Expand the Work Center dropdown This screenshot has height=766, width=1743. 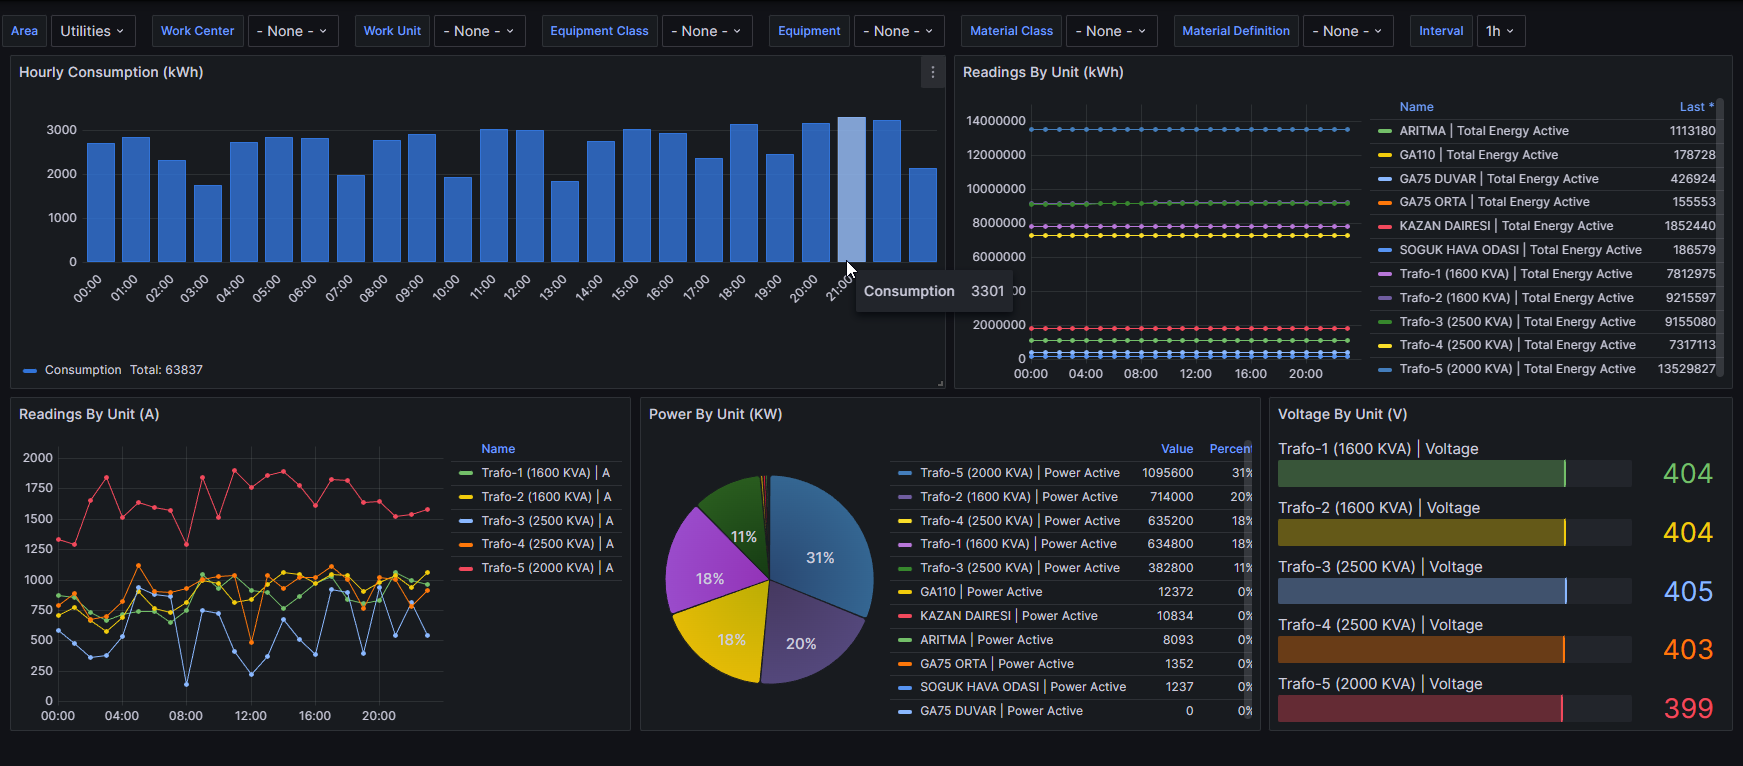[x=293, y=31]
